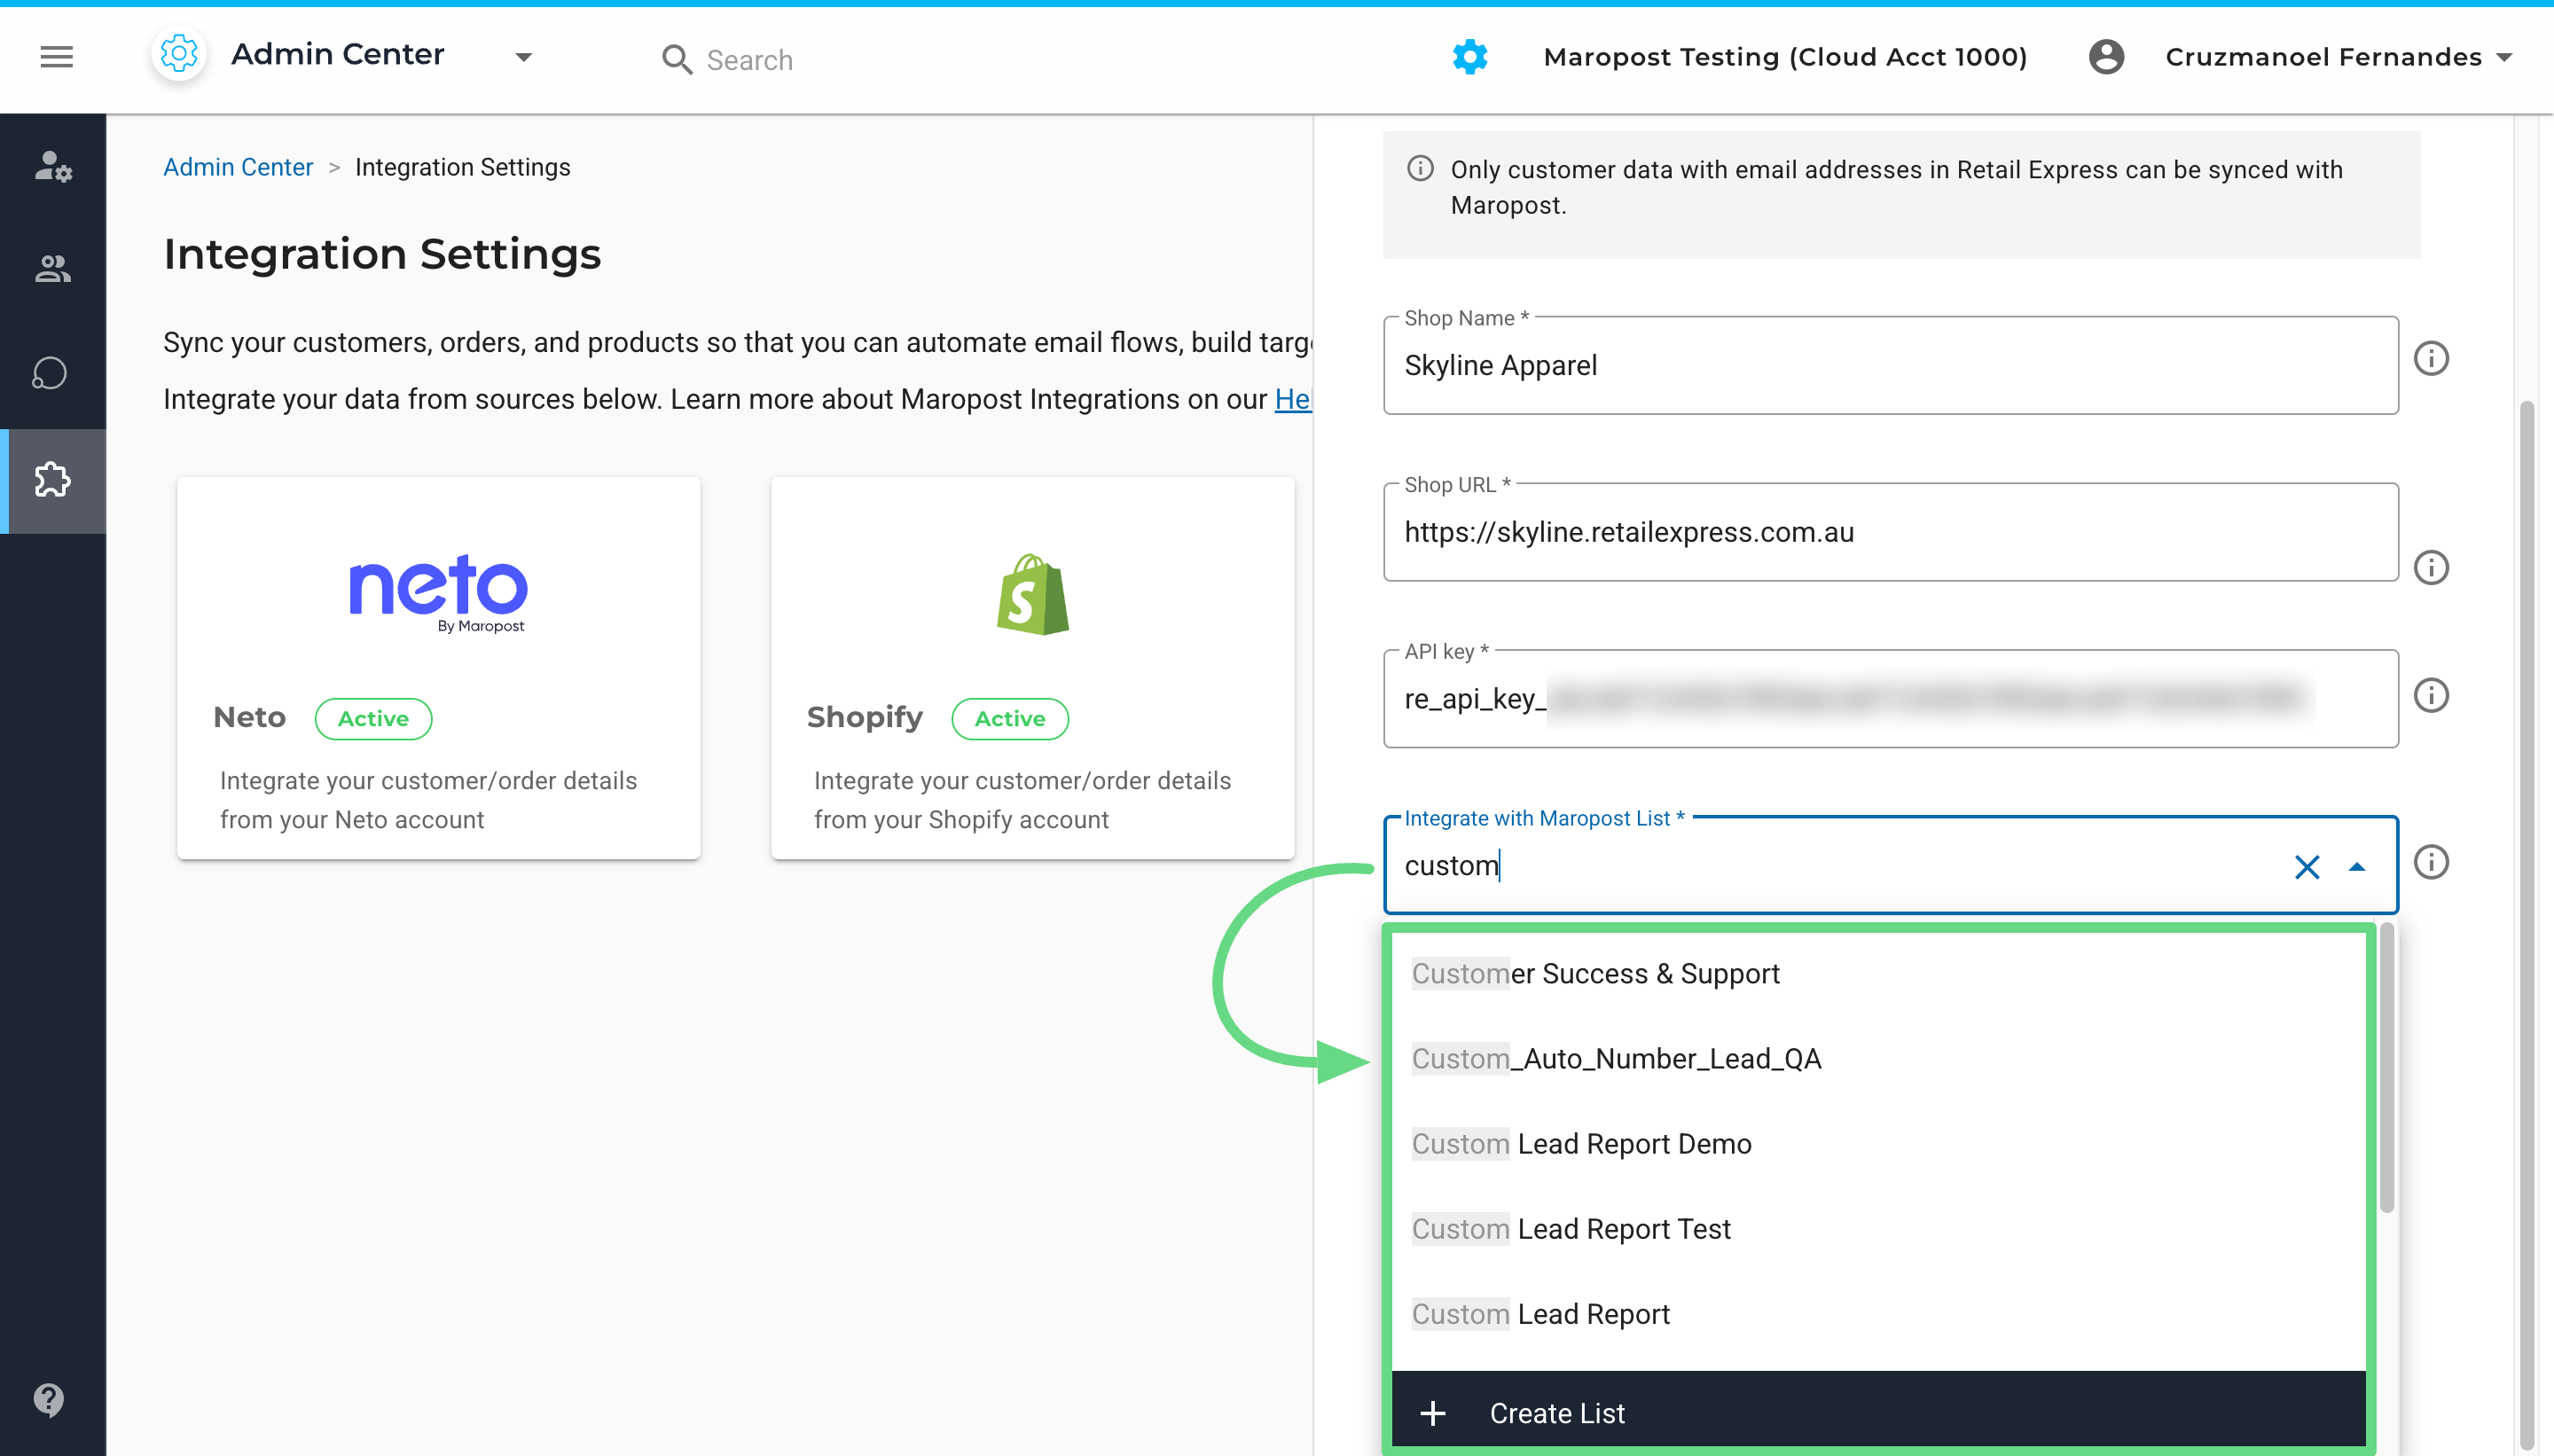
Task: Show Shop URL info tooltip icon
Action: click(2431, 568)
